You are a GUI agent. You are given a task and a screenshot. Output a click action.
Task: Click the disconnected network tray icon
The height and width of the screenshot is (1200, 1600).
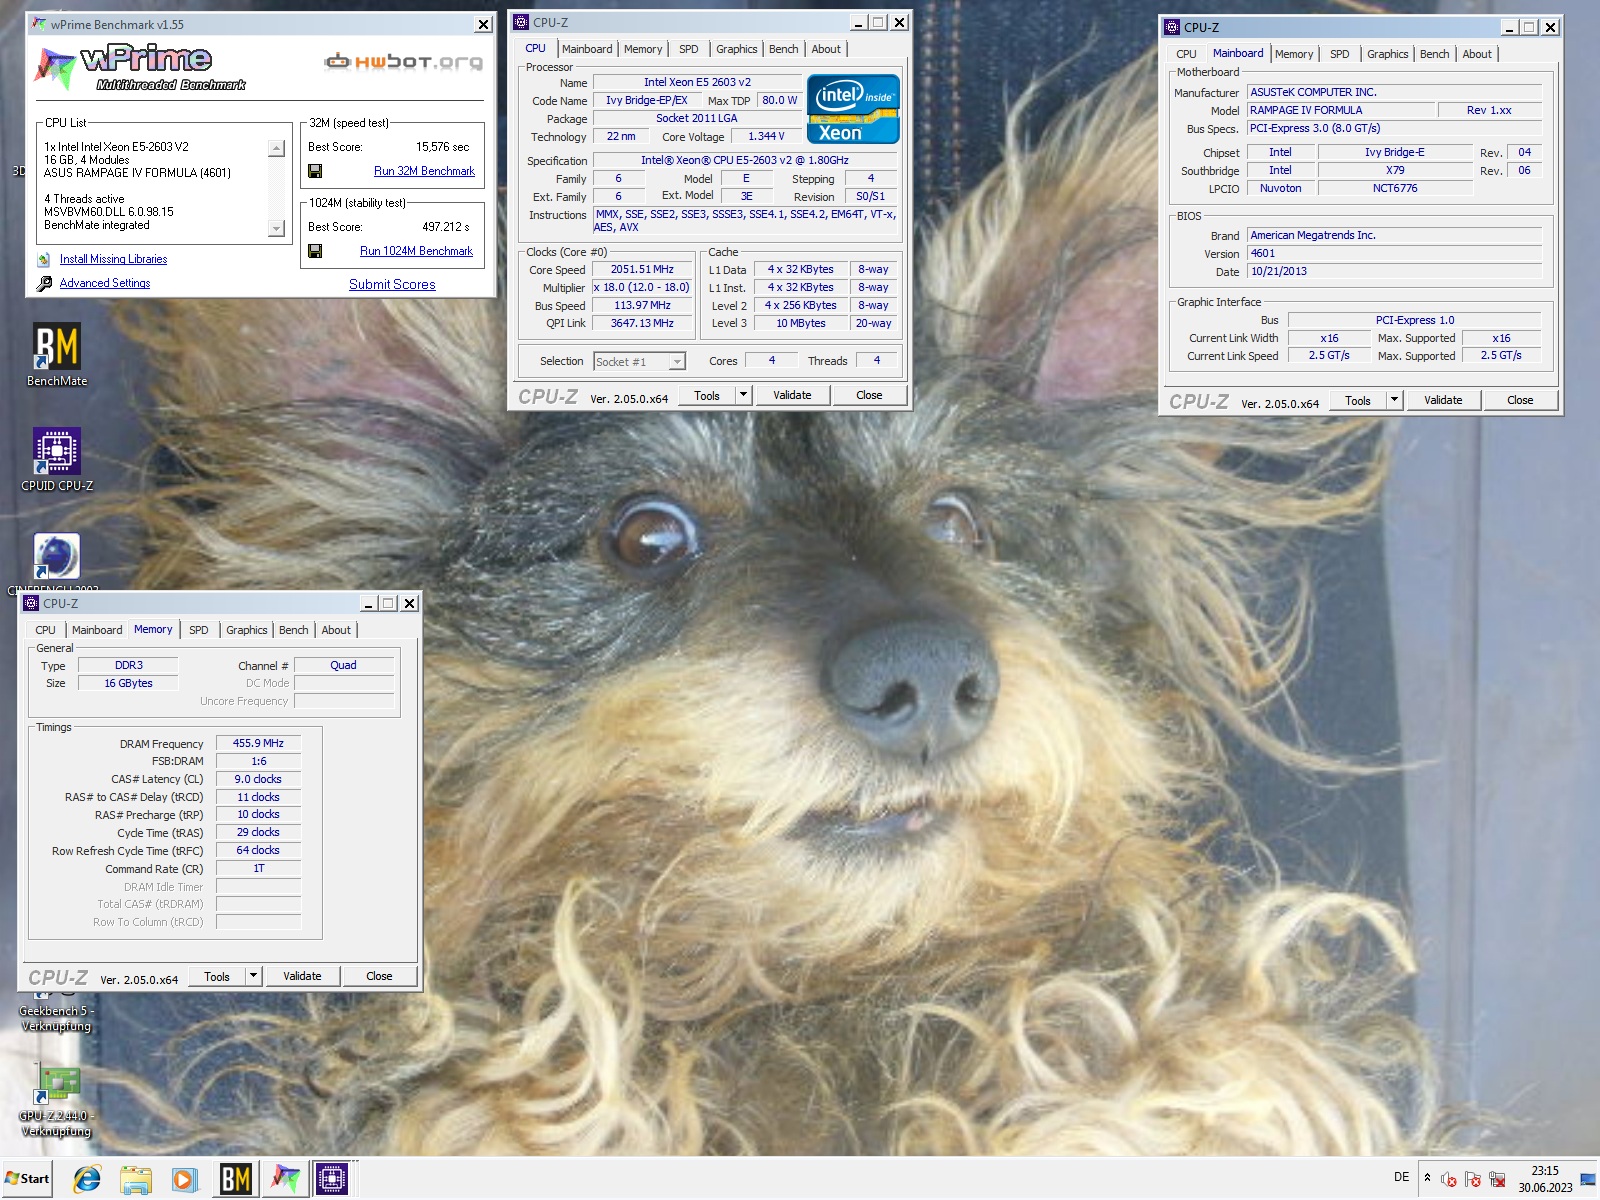pyautogui.click(x=1497, y=1181)
